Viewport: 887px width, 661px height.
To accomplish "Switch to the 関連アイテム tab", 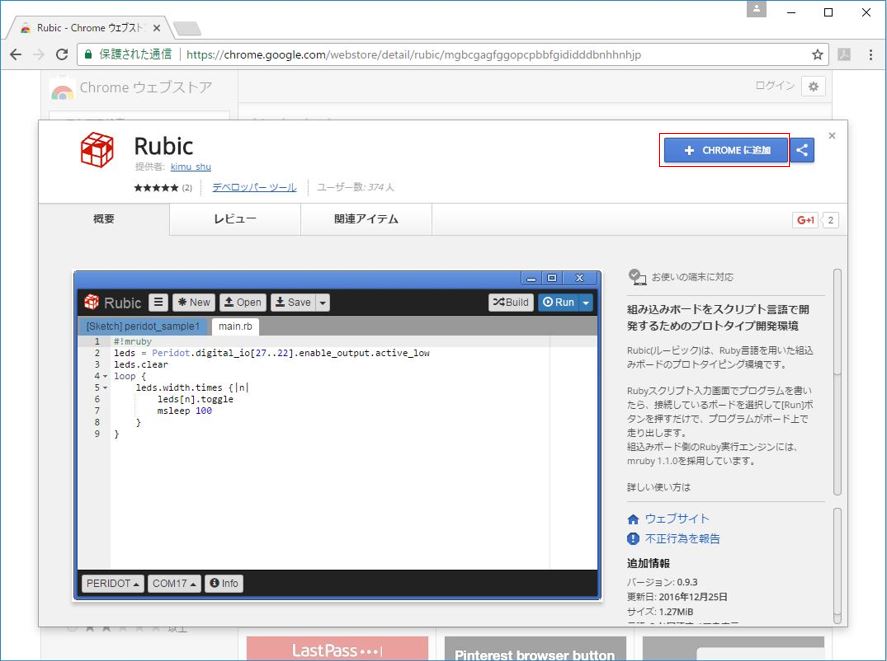I will coord(366,219).
